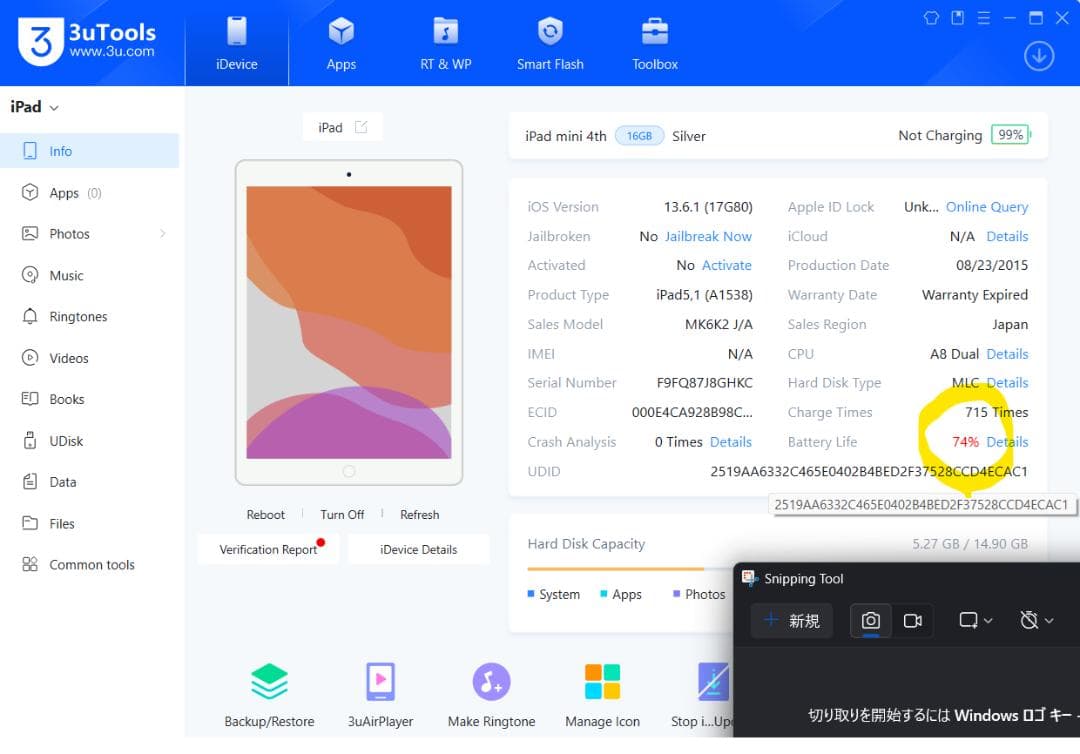Open the iCloud Details link
Viewport: 1080px width, 754px height.
(1007, 236)
